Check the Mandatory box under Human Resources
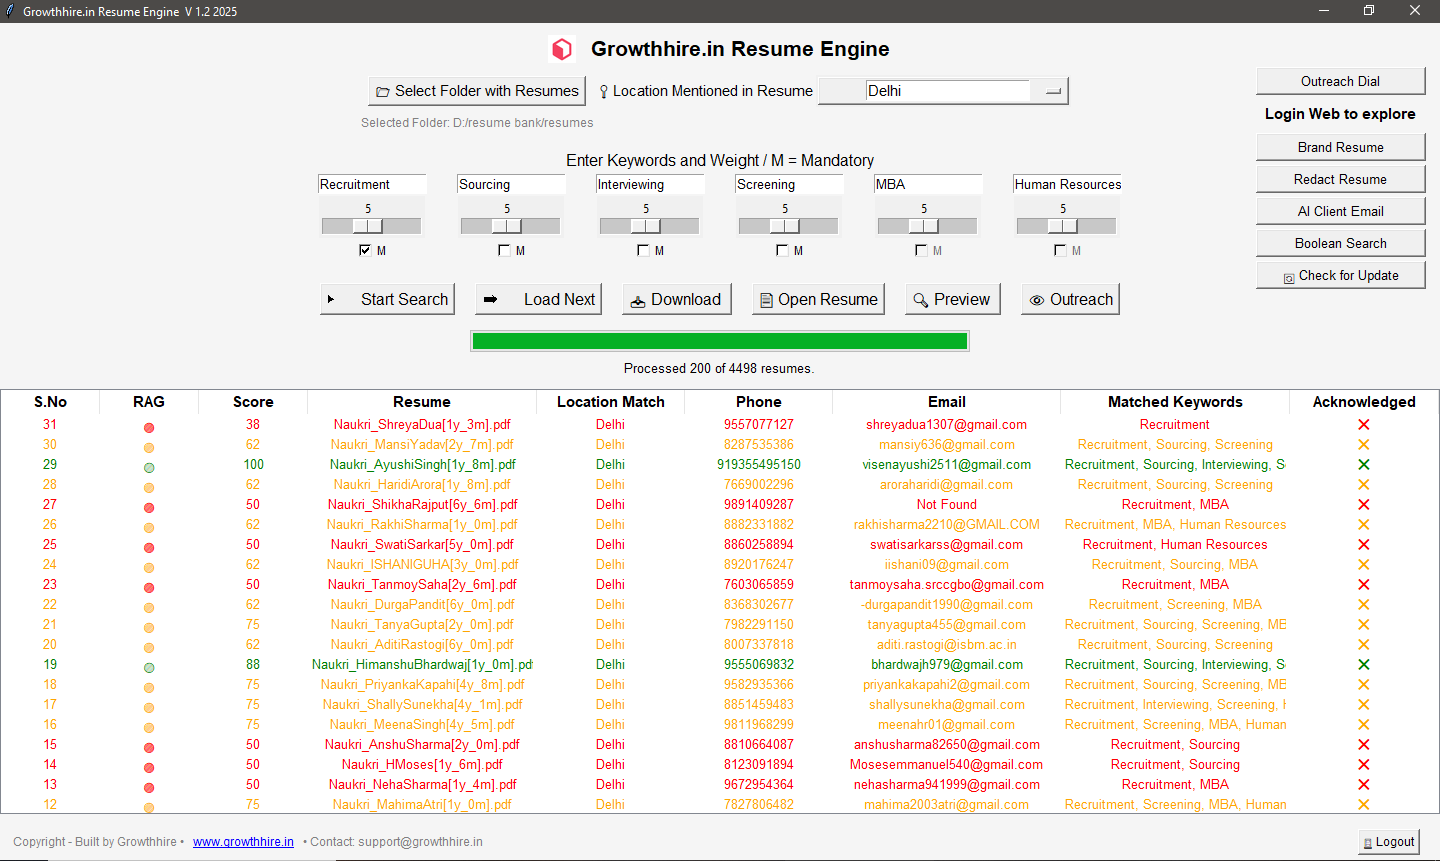 (x=1060, y=250)
